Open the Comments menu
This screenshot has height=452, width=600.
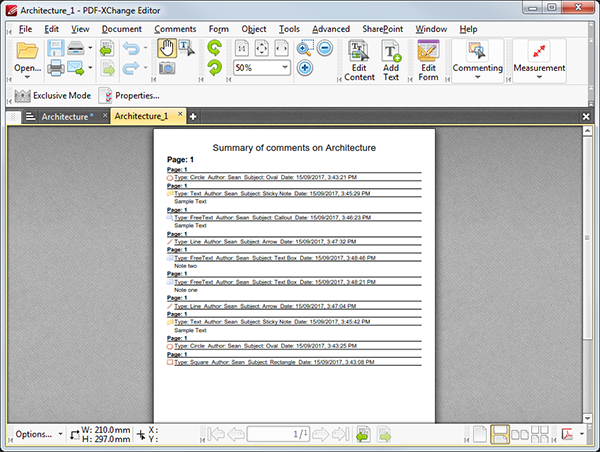point(175,29)
